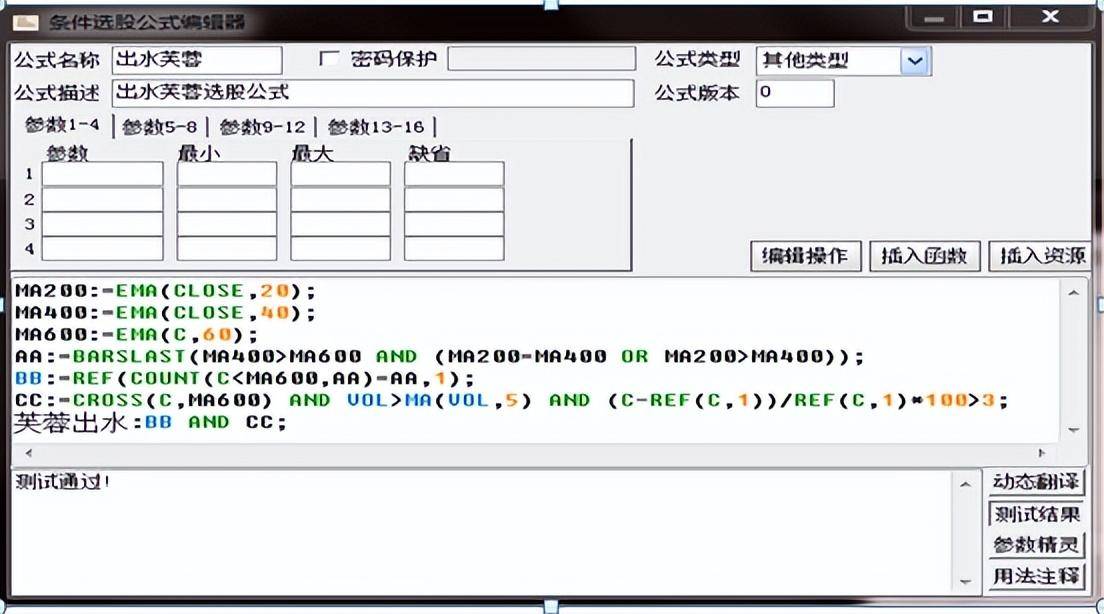Click the code editor scroll down arrow
Viewport: 1104px width, 614px height.
(1073, 430)
